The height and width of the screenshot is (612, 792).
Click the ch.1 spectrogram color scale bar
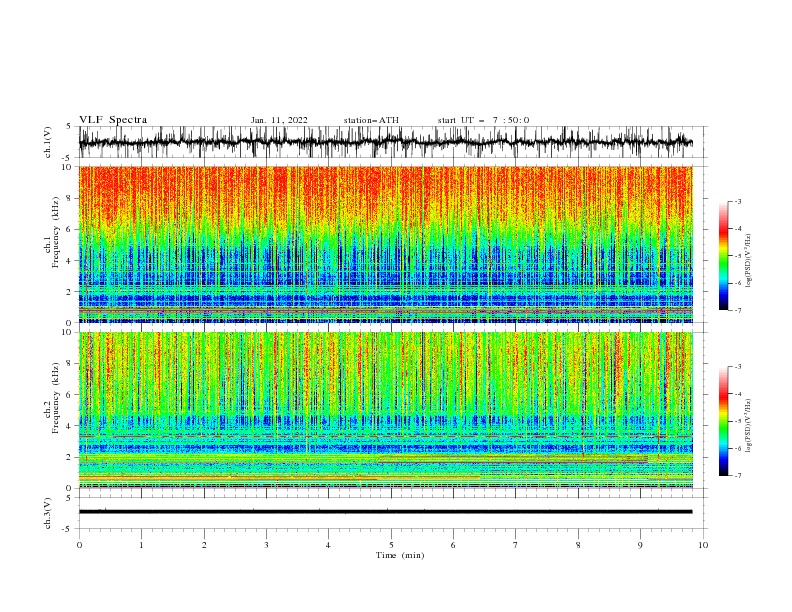point(723,256)
